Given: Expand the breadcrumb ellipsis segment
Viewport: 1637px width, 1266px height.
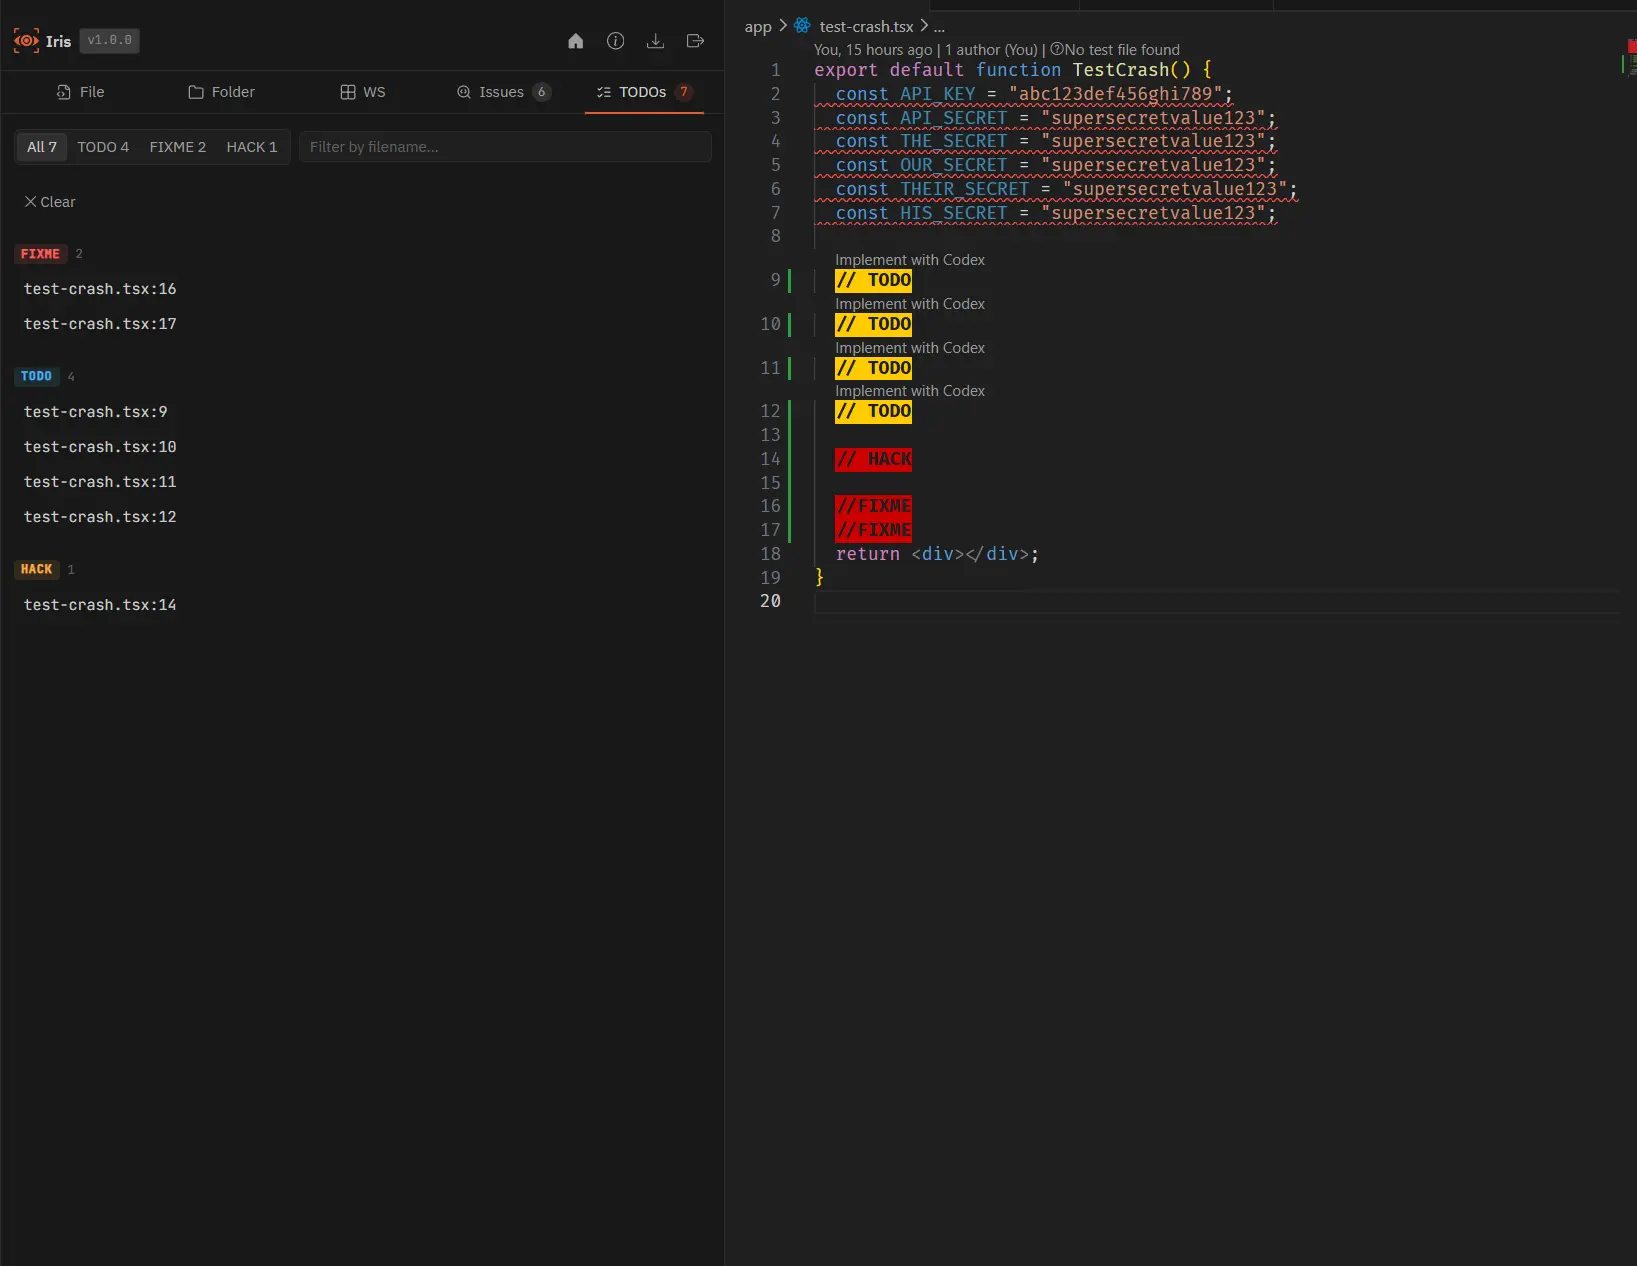Looking at the screenshot, I should coord(939,27).
